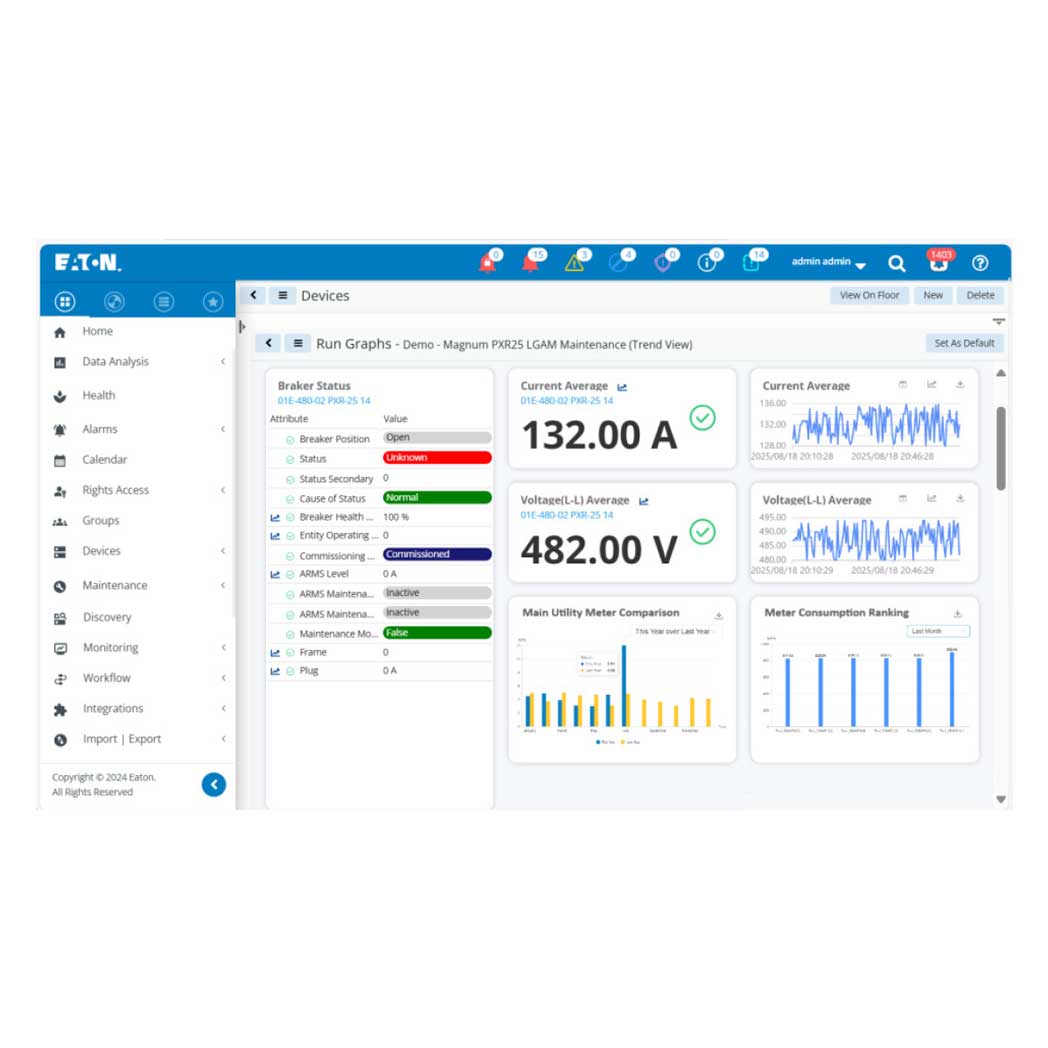Download the Meter Consumption Ranking chart
Screen dimensions: 1048x1048
tap(957, 614)
